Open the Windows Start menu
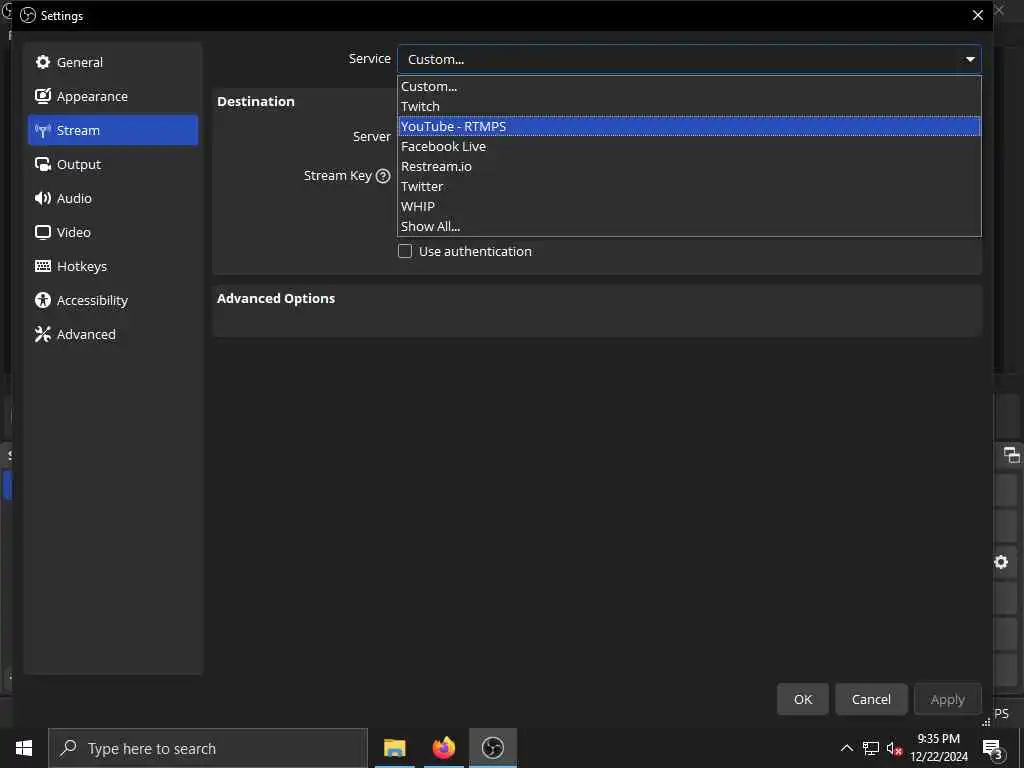This screenshot has height=768, width=1024. click(x=24, y=748)
